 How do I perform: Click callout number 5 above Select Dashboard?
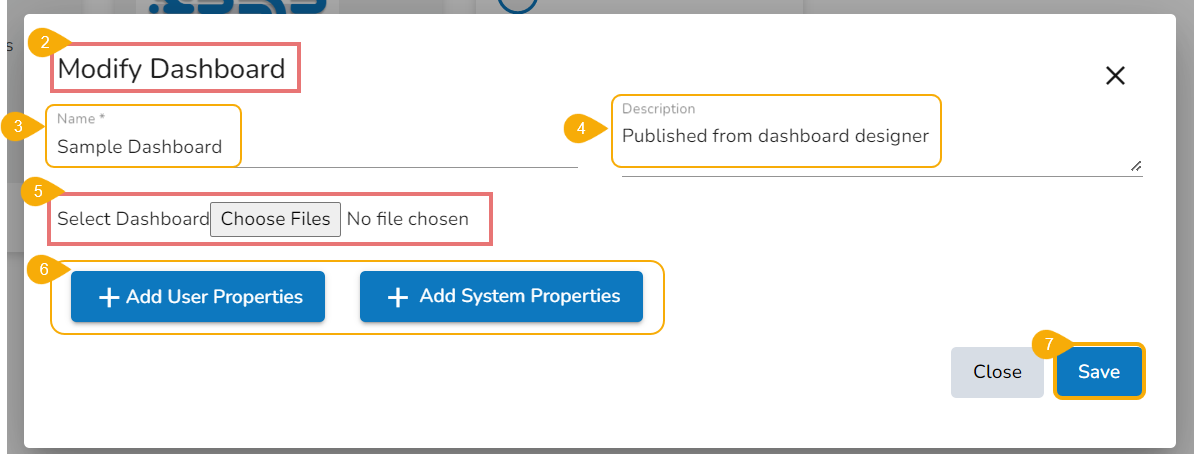tap(38, 191)
